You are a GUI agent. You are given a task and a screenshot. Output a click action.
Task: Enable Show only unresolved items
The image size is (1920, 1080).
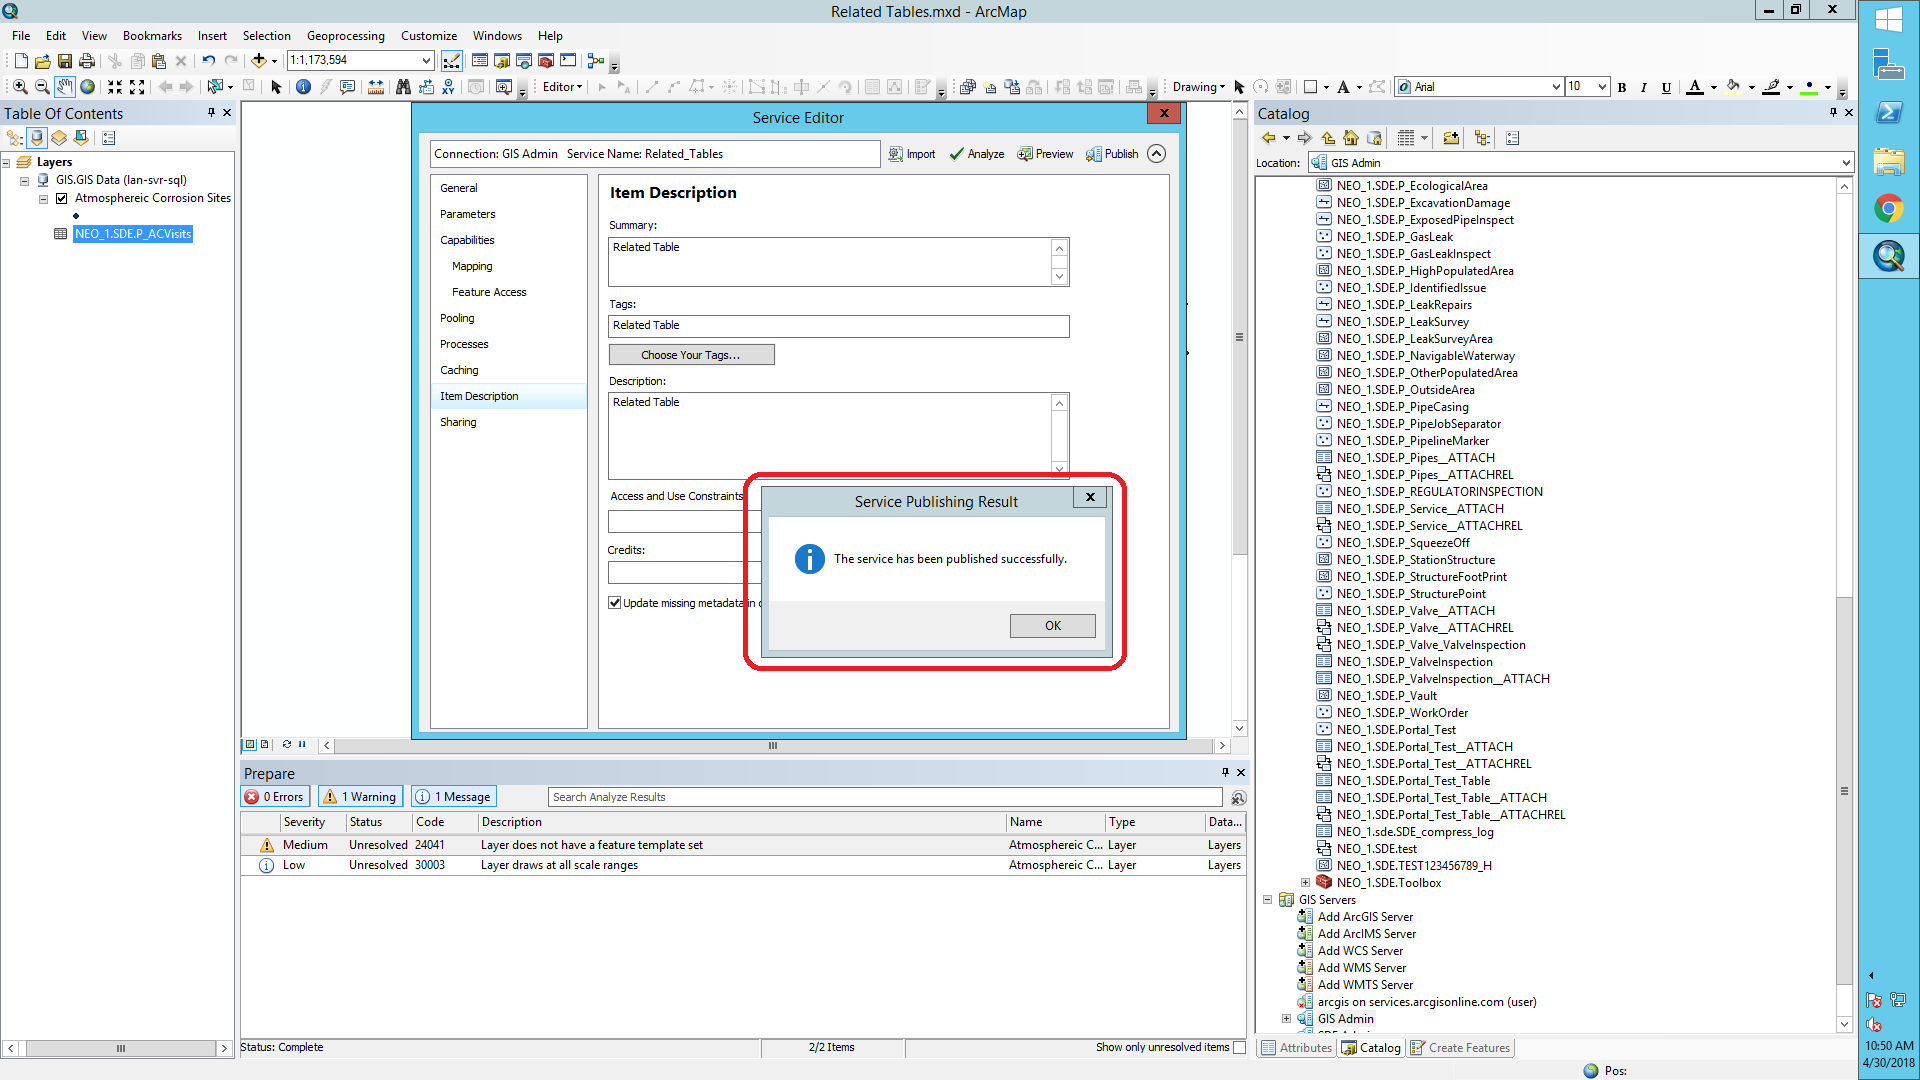coord(1240,1047)
